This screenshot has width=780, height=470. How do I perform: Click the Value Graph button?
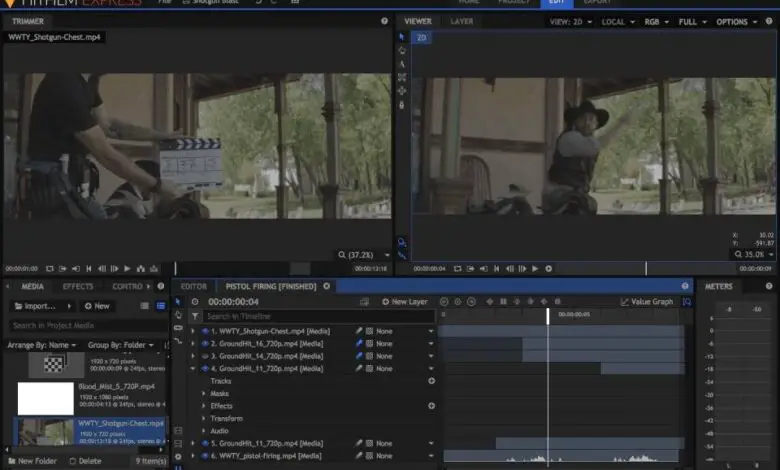(x=647, y=302)
